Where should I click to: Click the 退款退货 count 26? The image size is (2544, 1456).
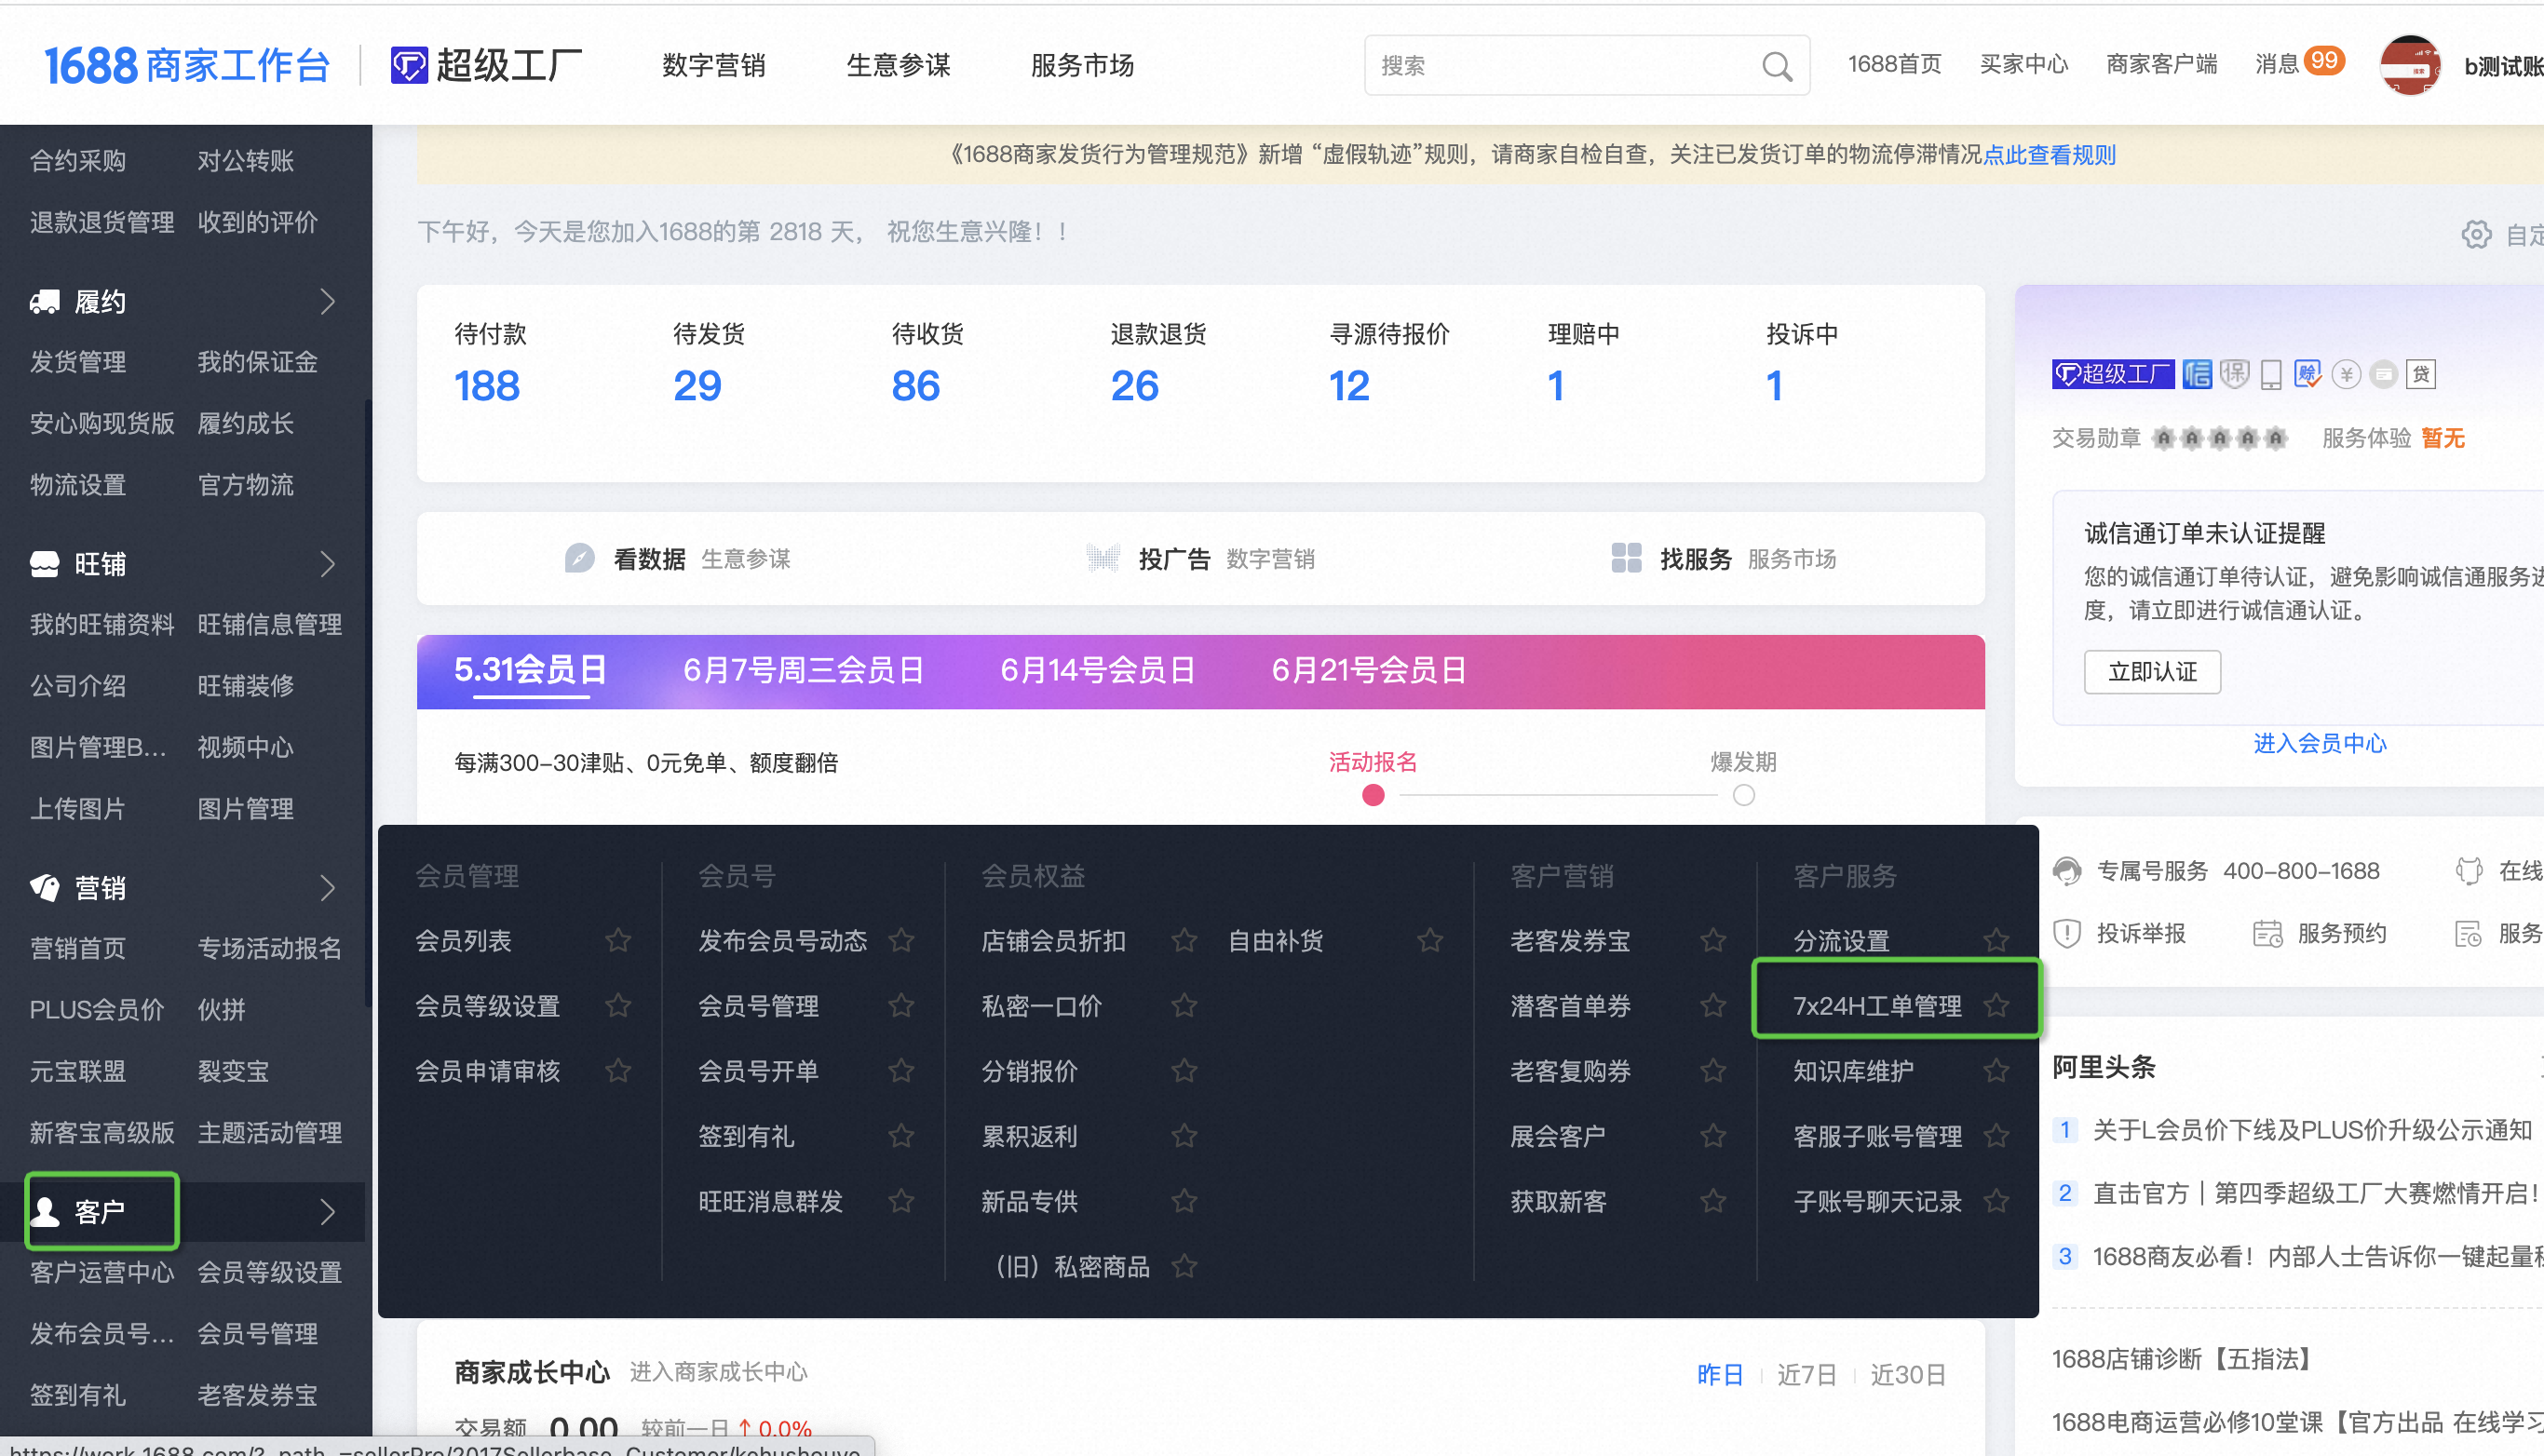click(x=1134, y=386)
